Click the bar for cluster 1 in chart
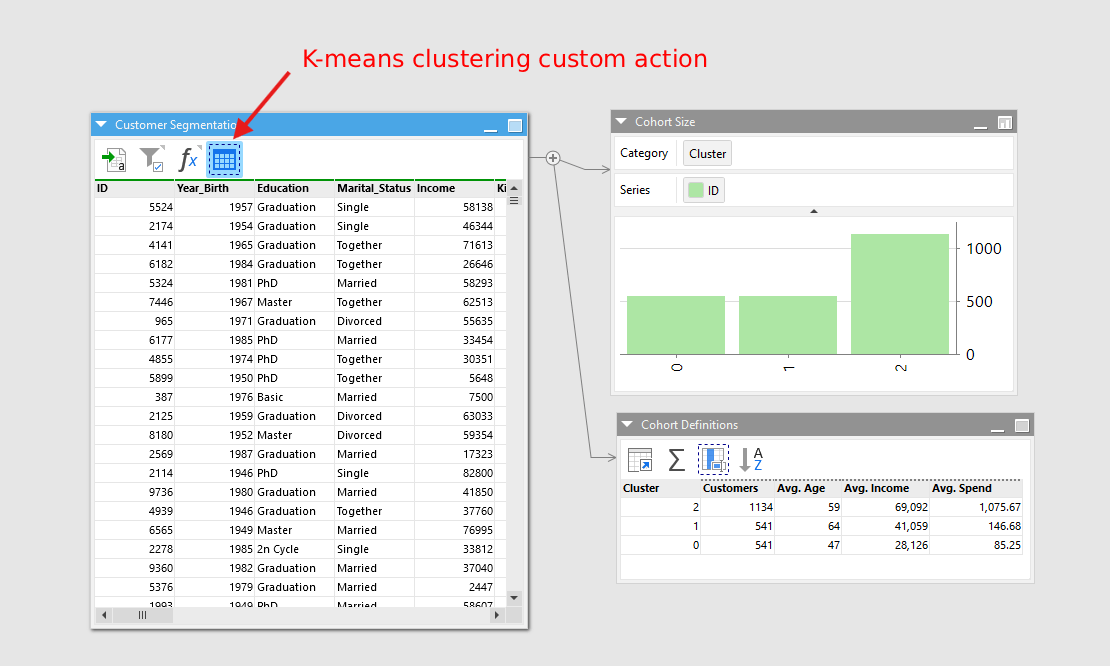The height and width of the screenshot is (666, 1110). click(x=788, y=325)
